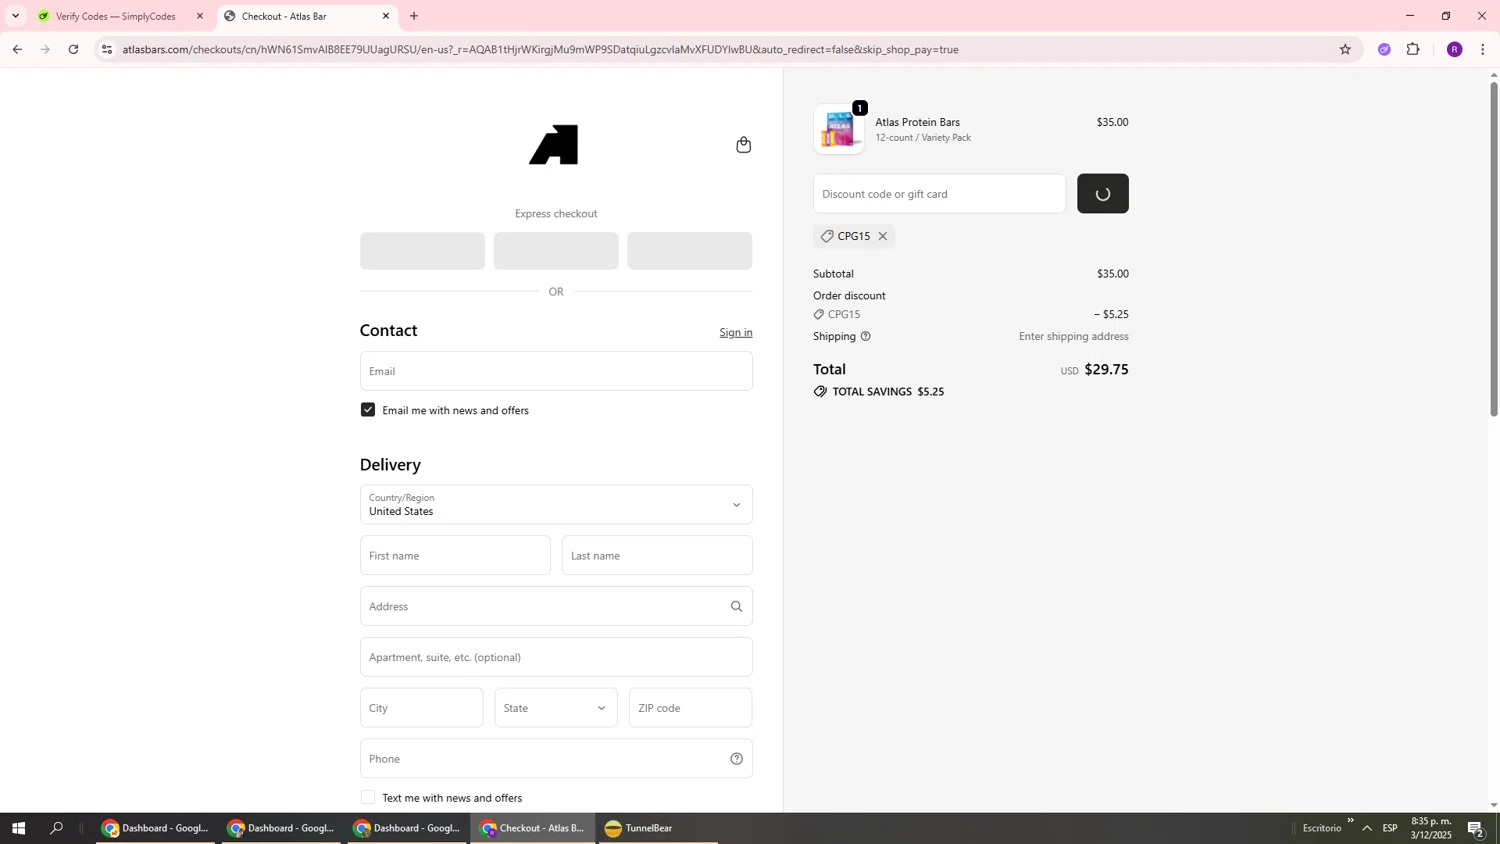The height and width of the screenshot is (844, 1500).
Task: Open a new browser tab
Action: click(414, 16)
